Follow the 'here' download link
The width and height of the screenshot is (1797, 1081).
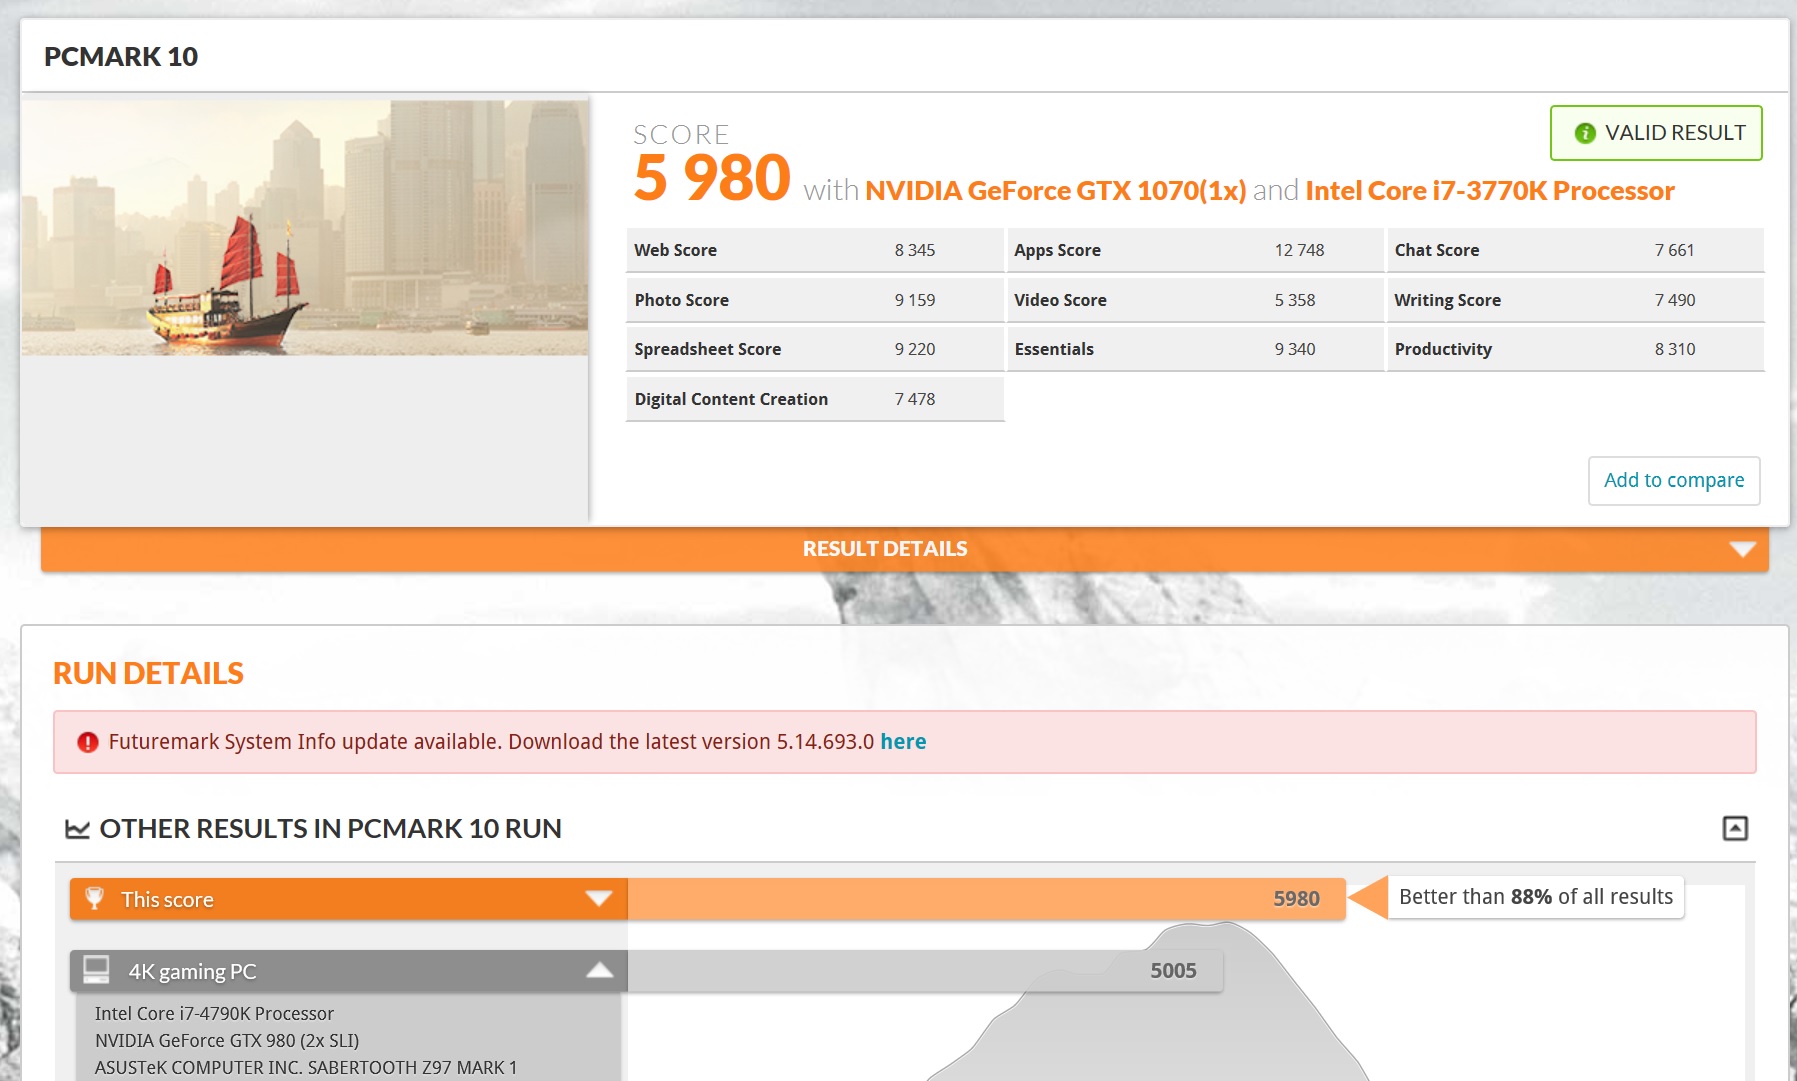coord(903,742)
